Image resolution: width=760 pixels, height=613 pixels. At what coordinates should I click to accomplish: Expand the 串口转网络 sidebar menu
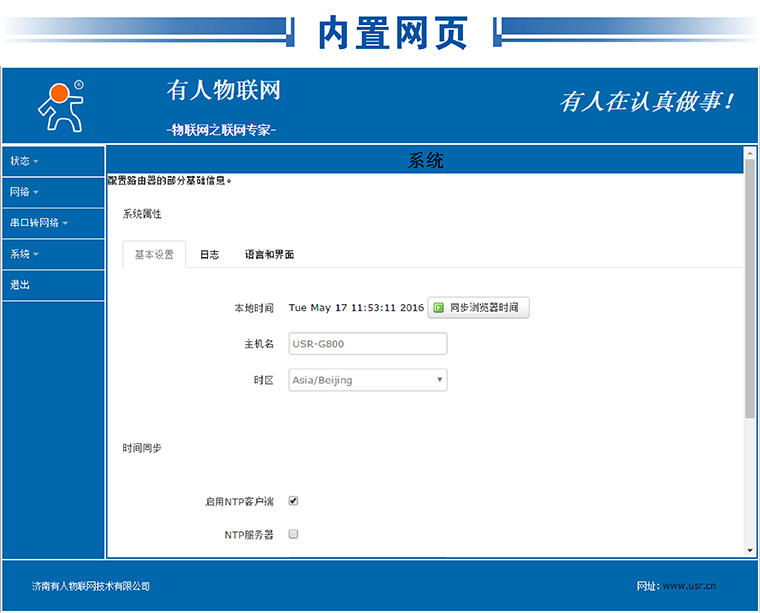[x=39, y=223]
